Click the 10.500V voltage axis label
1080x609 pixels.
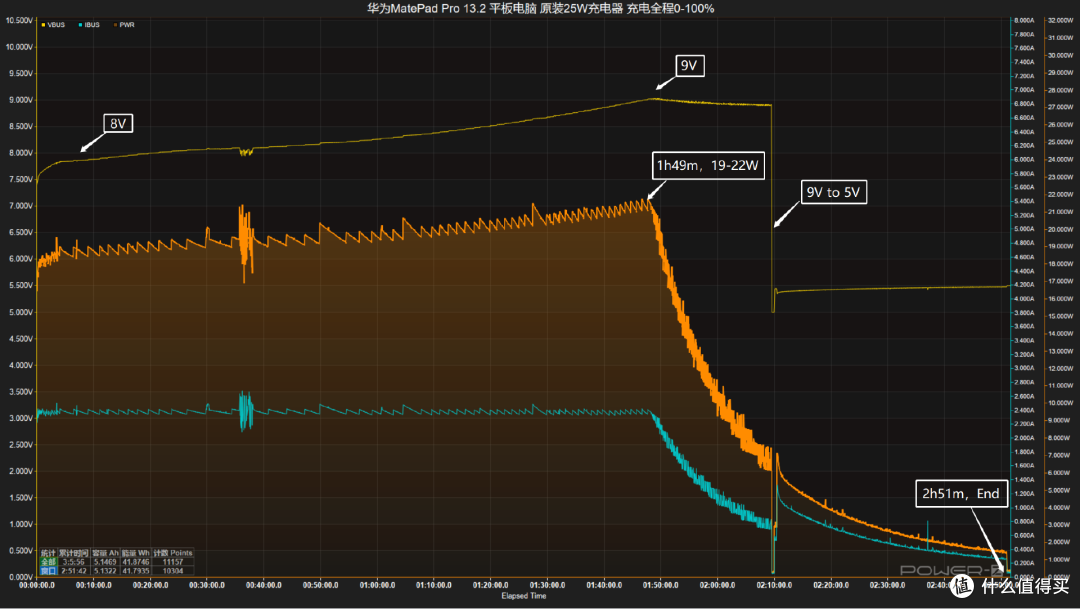19,21
